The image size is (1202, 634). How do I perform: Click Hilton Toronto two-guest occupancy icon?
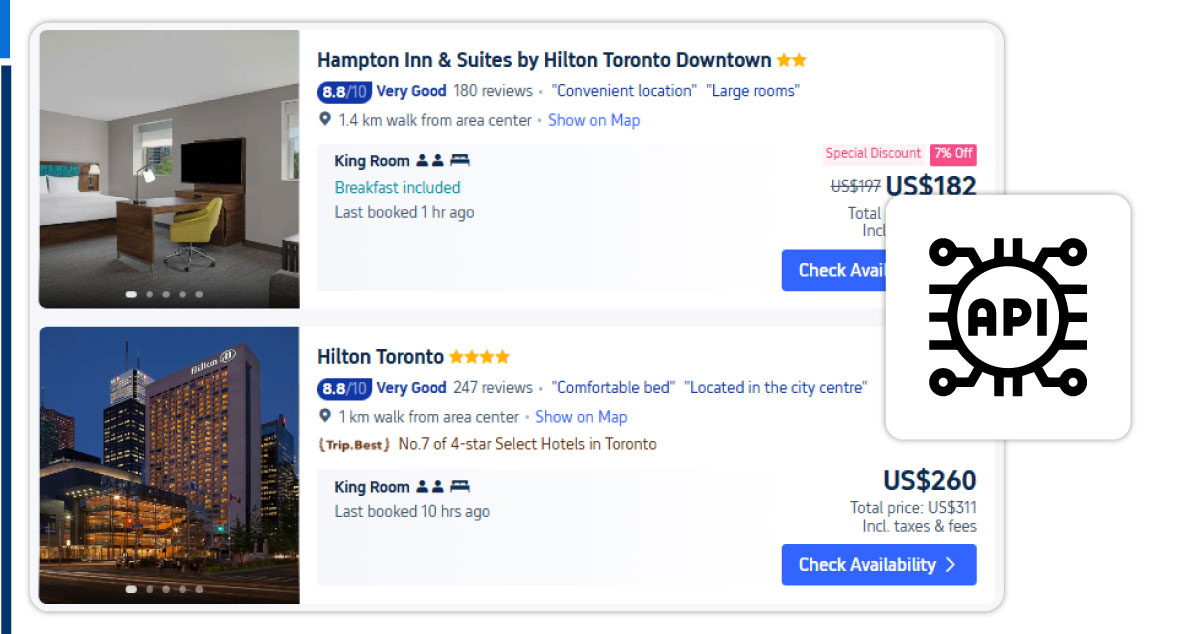point(430,487)
